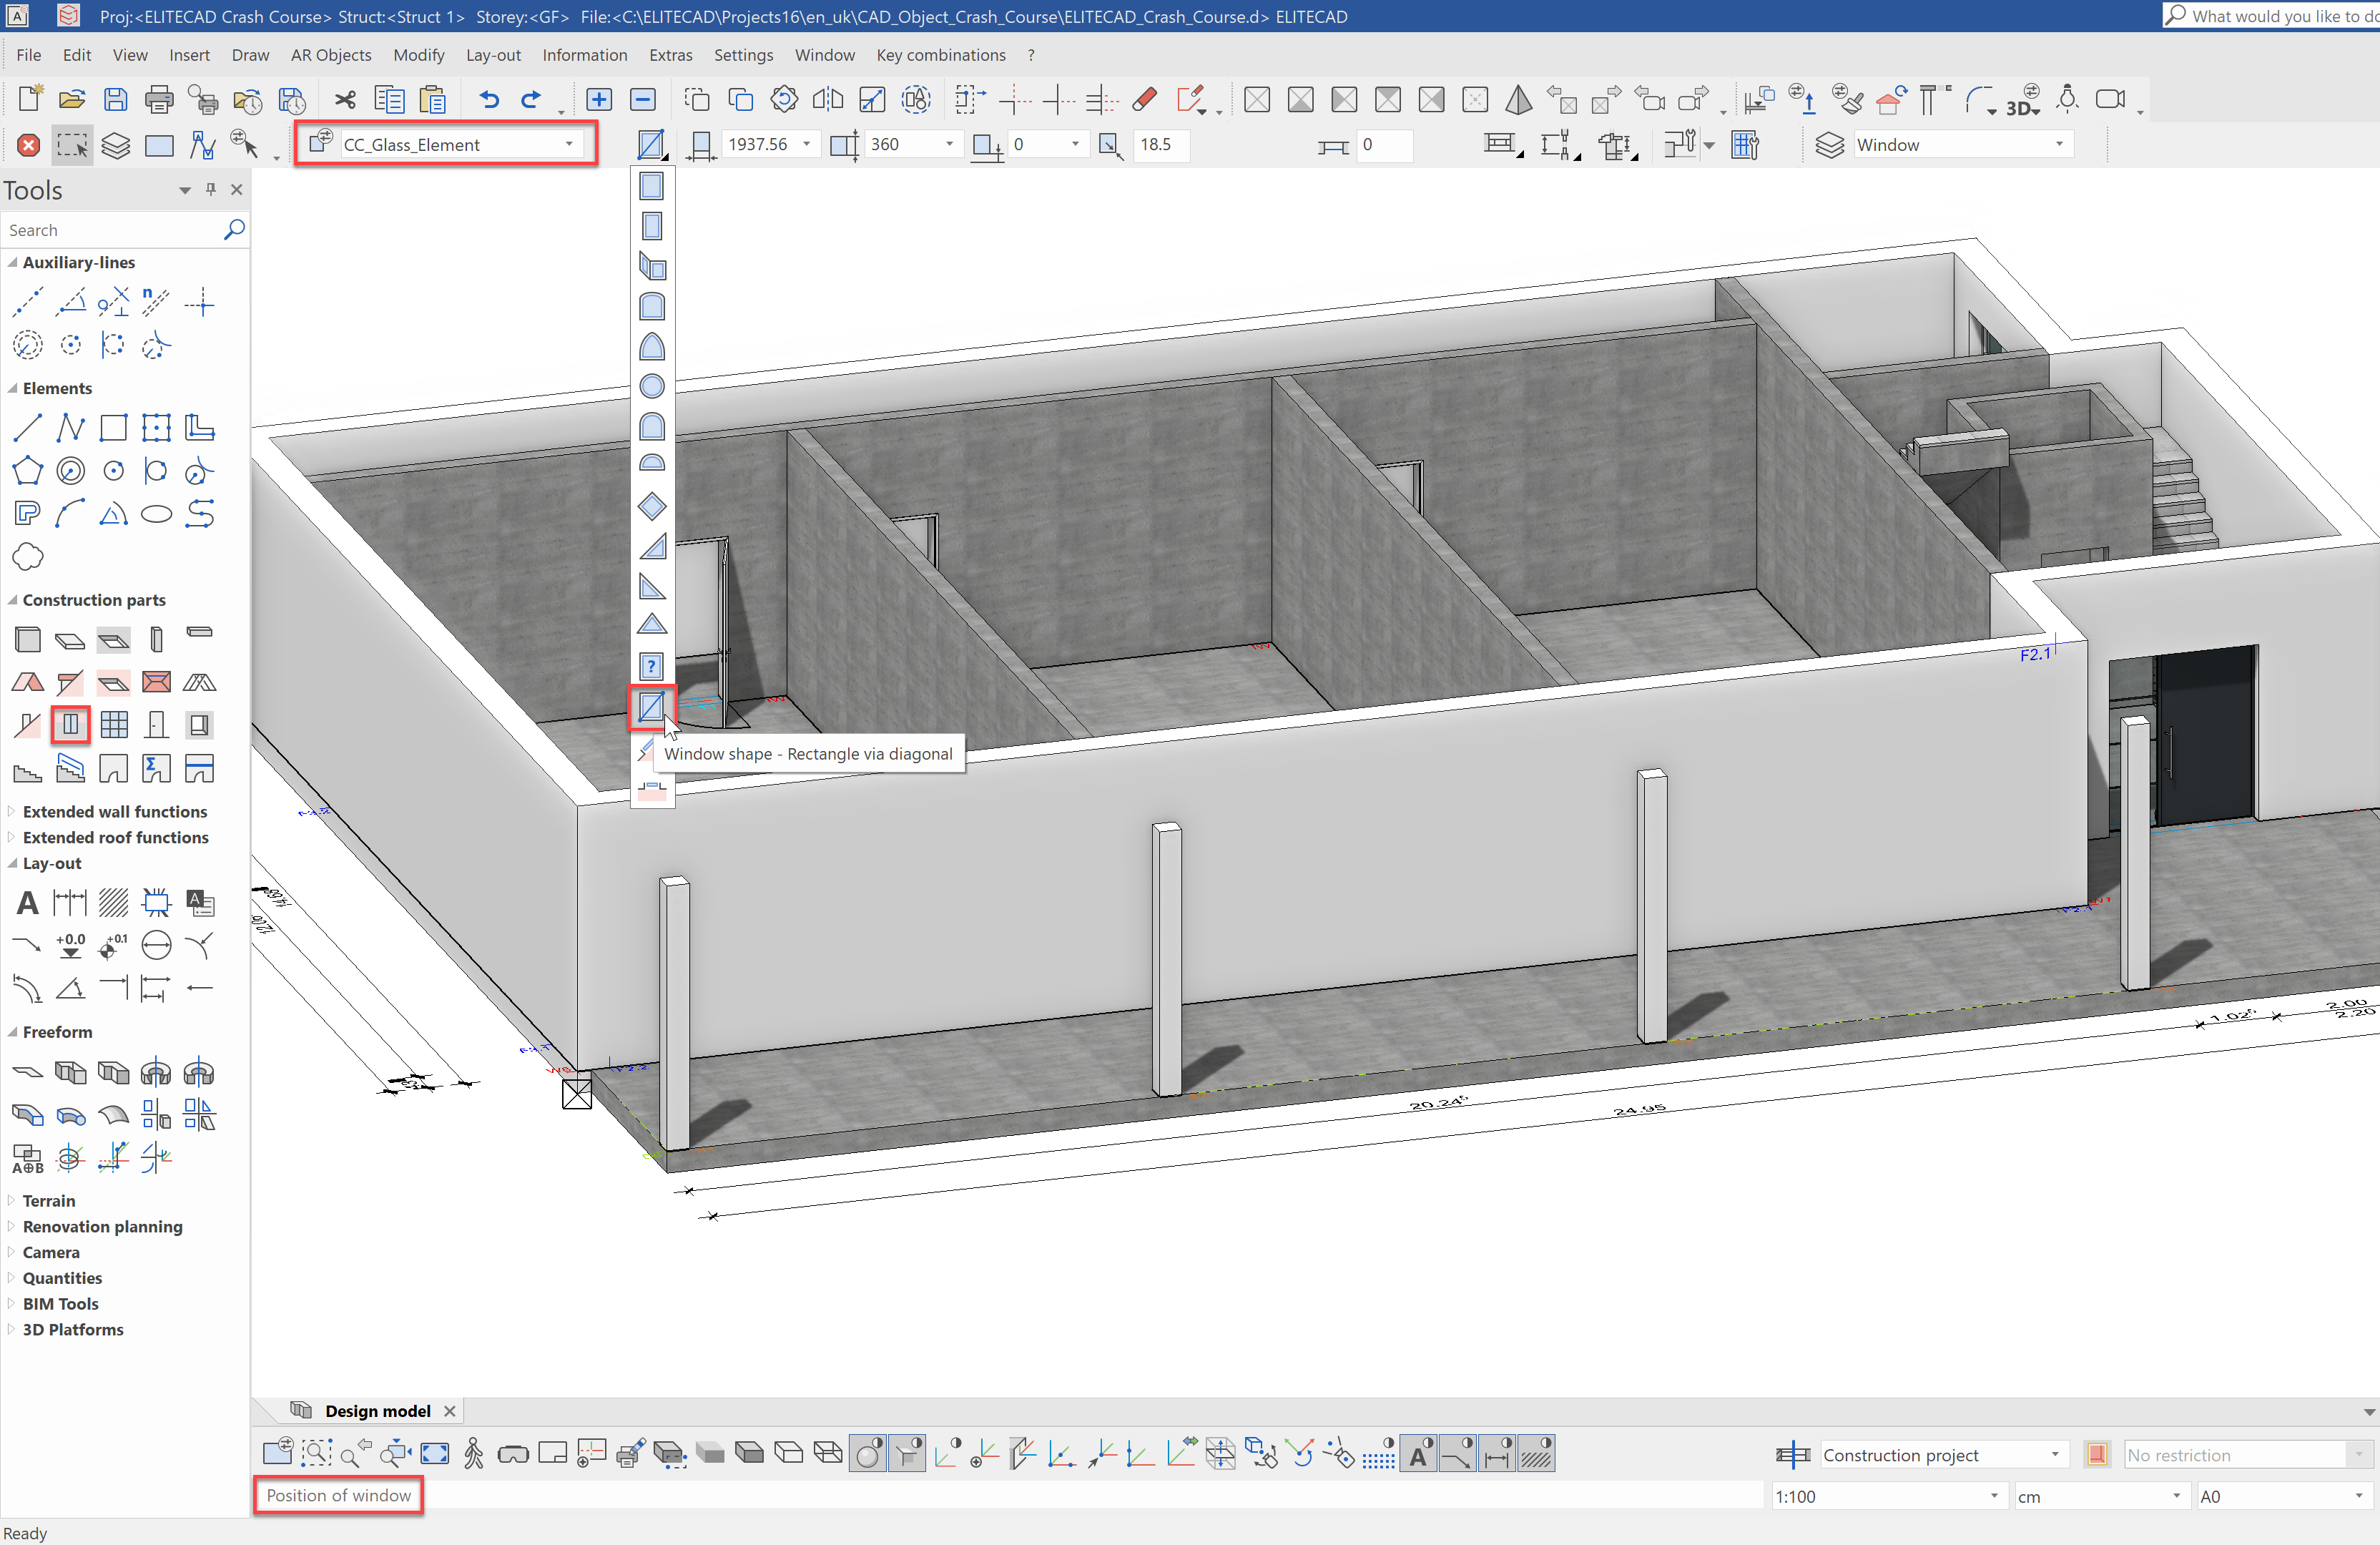The image size is (2380, 1545).
Task: Redo the last undone action
Action: click(x=531, y=99)
